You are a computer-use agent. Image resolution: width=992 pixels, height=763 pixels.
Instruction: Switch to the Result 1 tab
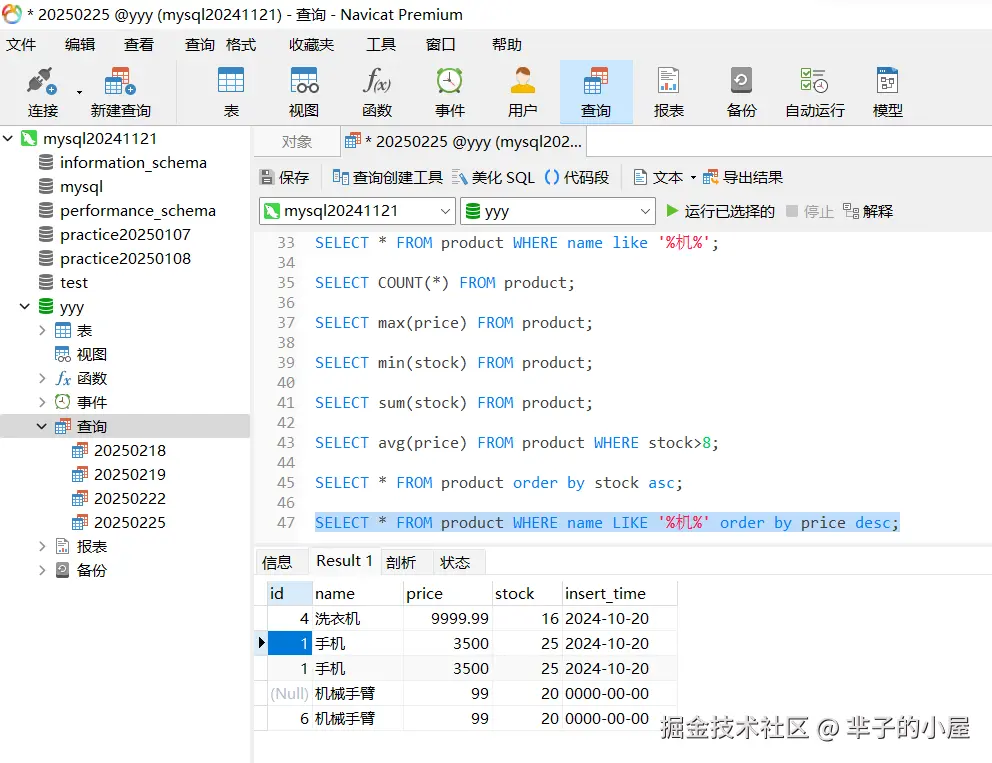pos(345,561)
